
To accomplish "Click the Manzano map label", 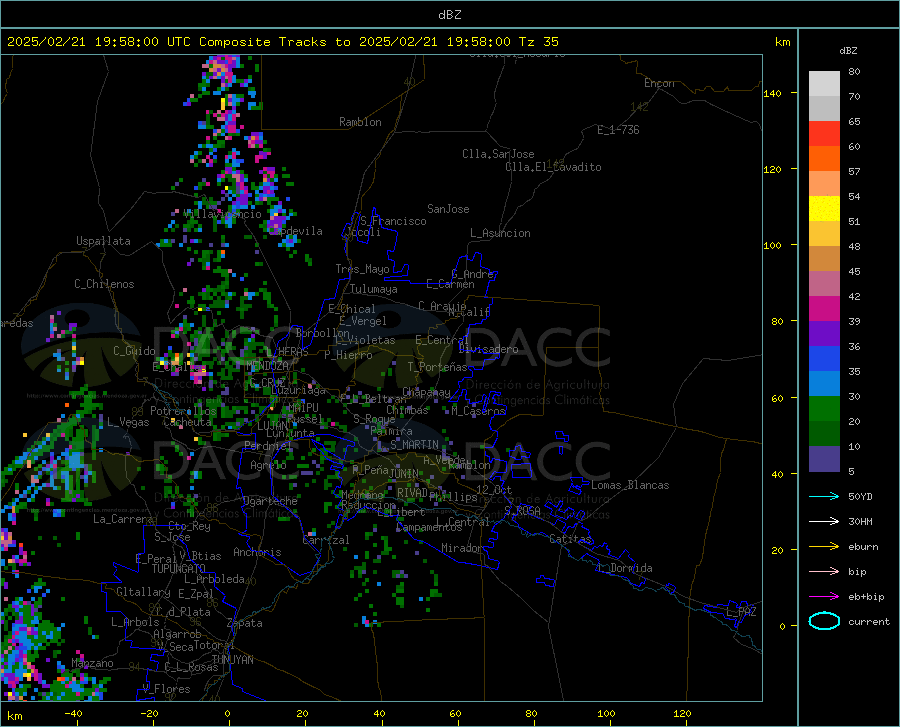I will (x=92, y=663).
